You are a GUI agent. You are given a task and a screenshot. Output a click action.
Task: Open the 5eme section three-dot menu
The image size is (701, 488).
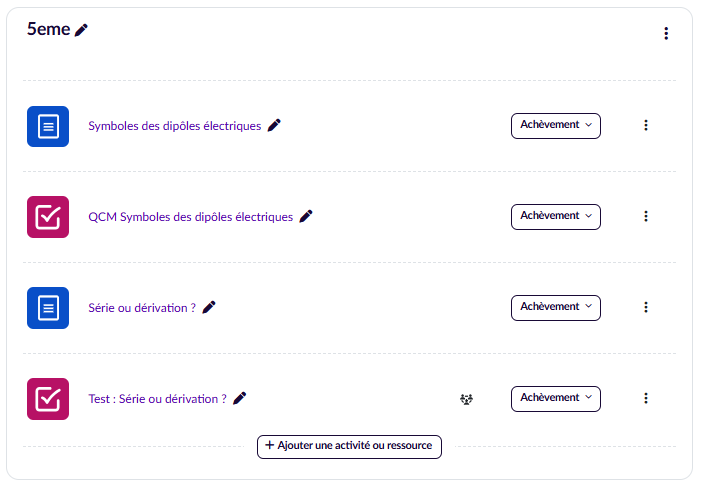point(666,34)
